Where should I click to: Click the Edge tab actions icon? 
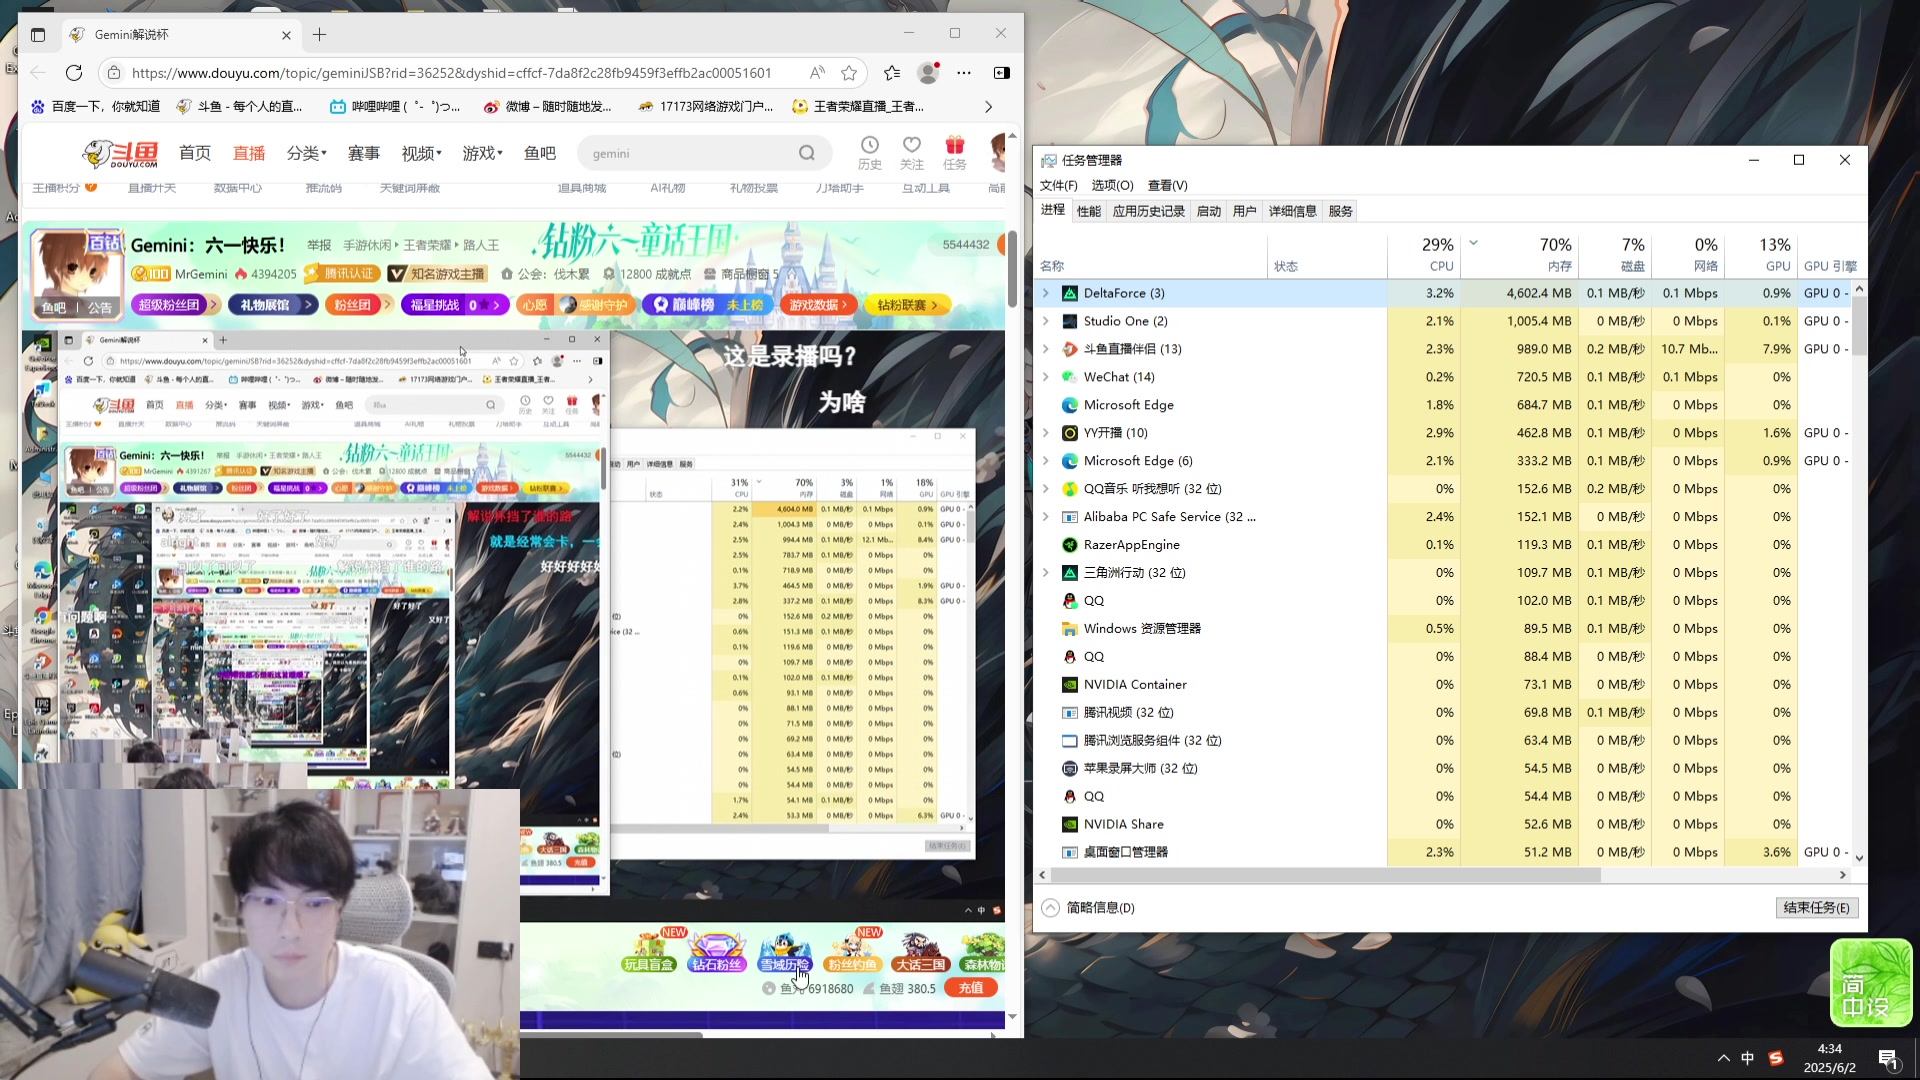(x=38, y=34)
